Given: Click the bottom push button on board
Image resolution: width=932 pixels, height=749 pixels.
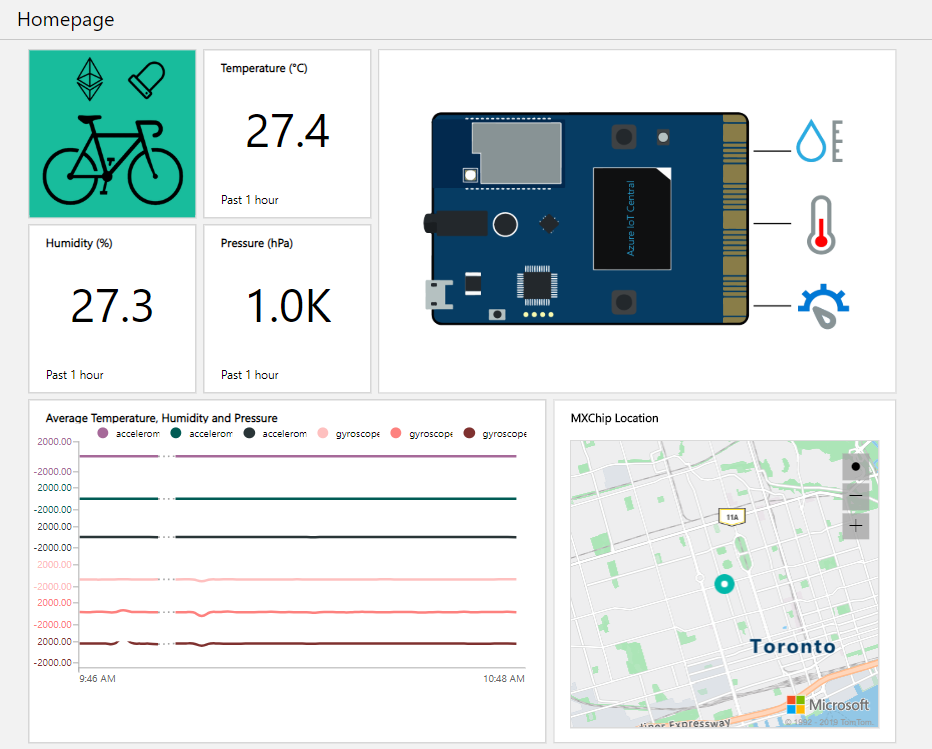Looking at the screenshot, I should 624,302.
